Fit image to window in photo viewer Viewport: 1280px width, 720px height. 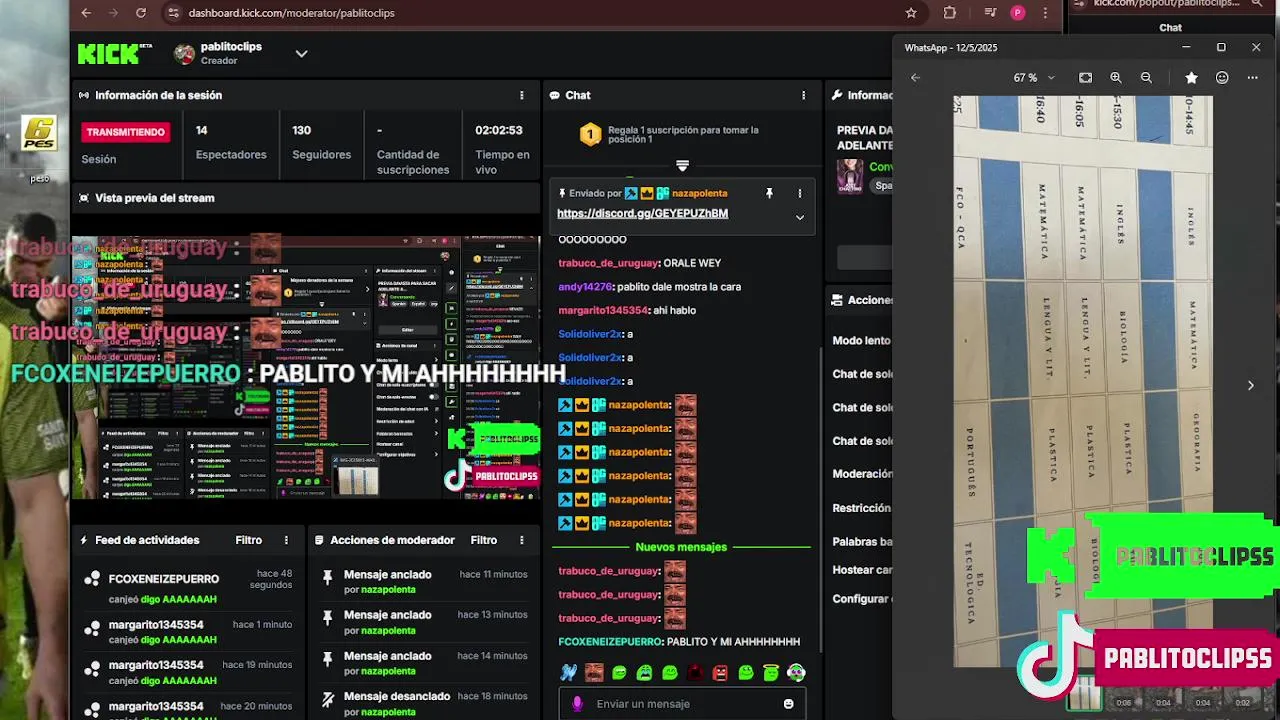click(1085, 77)
